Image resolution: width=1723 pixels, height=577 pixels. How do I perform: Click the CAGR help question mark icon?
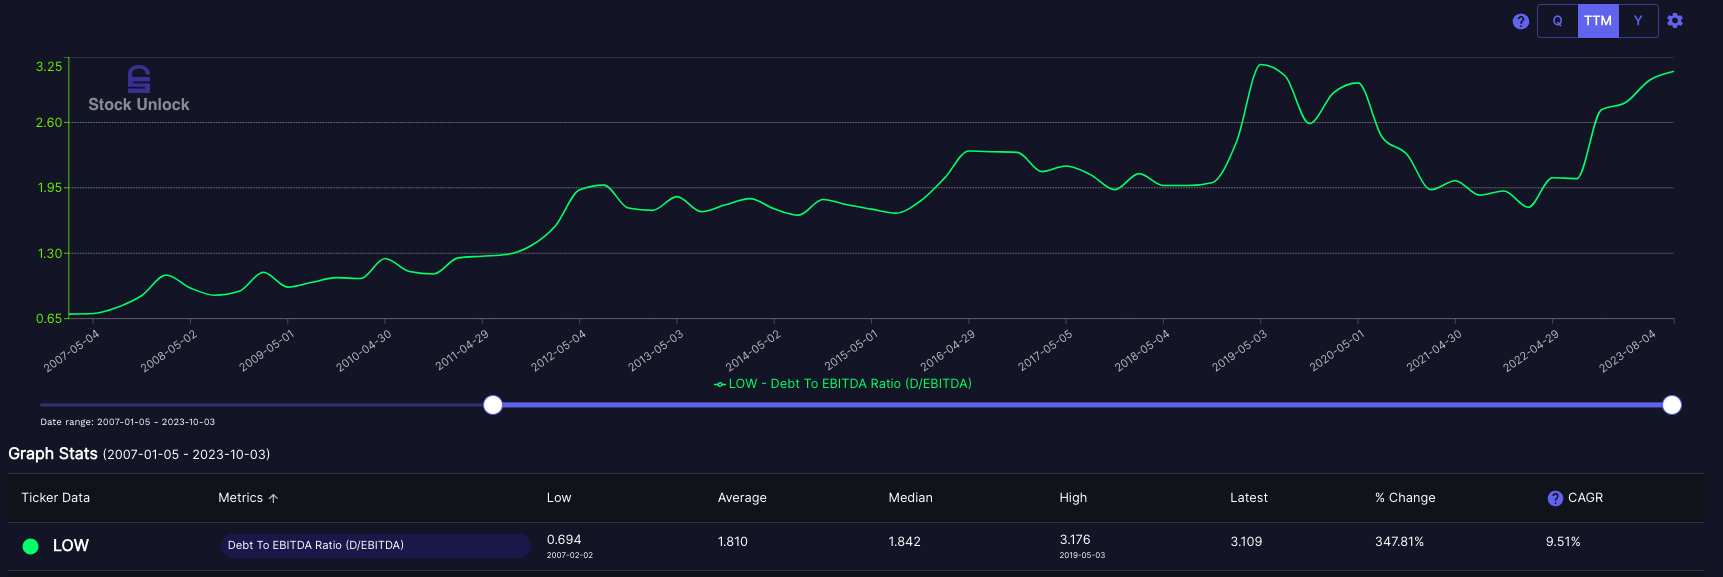[1555, 498]
